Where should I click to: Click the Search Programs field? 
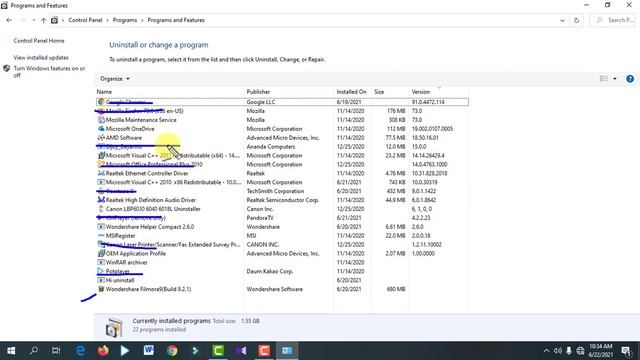[x=612, y=20]
